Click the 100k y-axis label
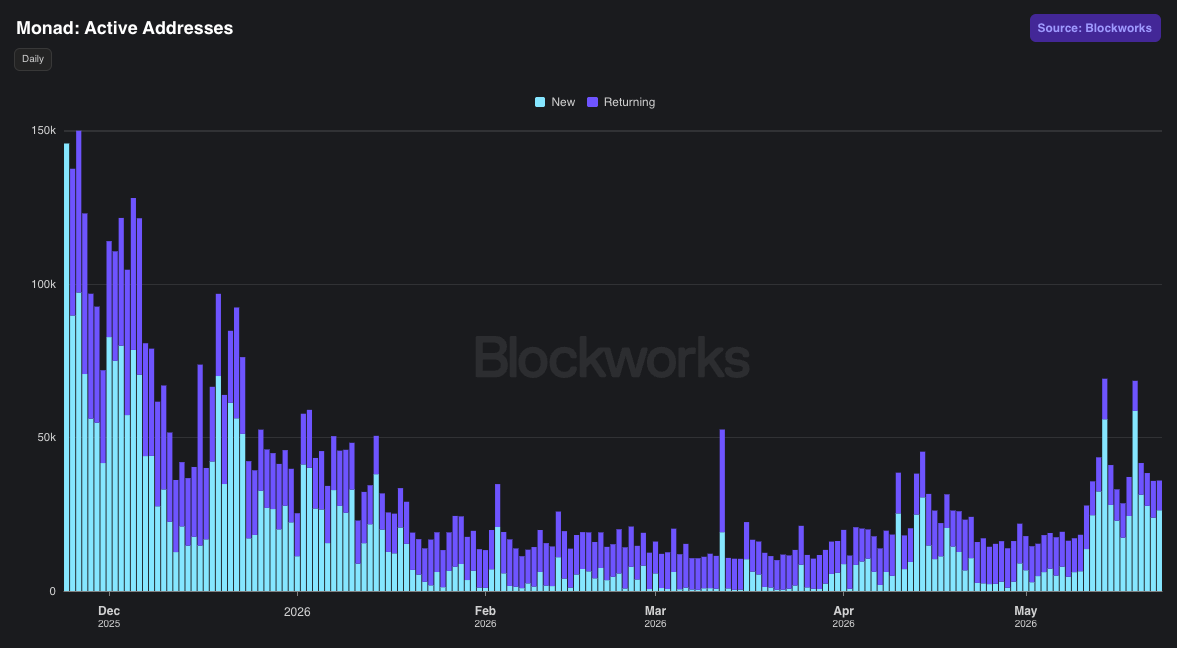Image resolution: width=1177 pixels, height=648 pixels. (44, 285)
